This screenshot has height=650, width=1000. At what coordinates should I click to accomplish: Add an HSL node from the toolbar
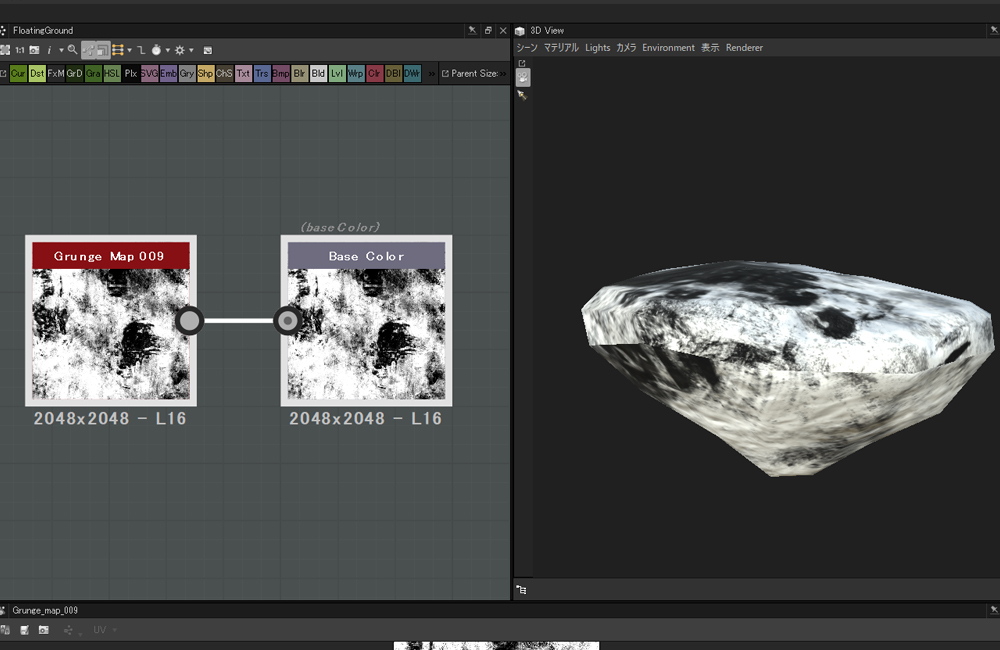(112, 73)
